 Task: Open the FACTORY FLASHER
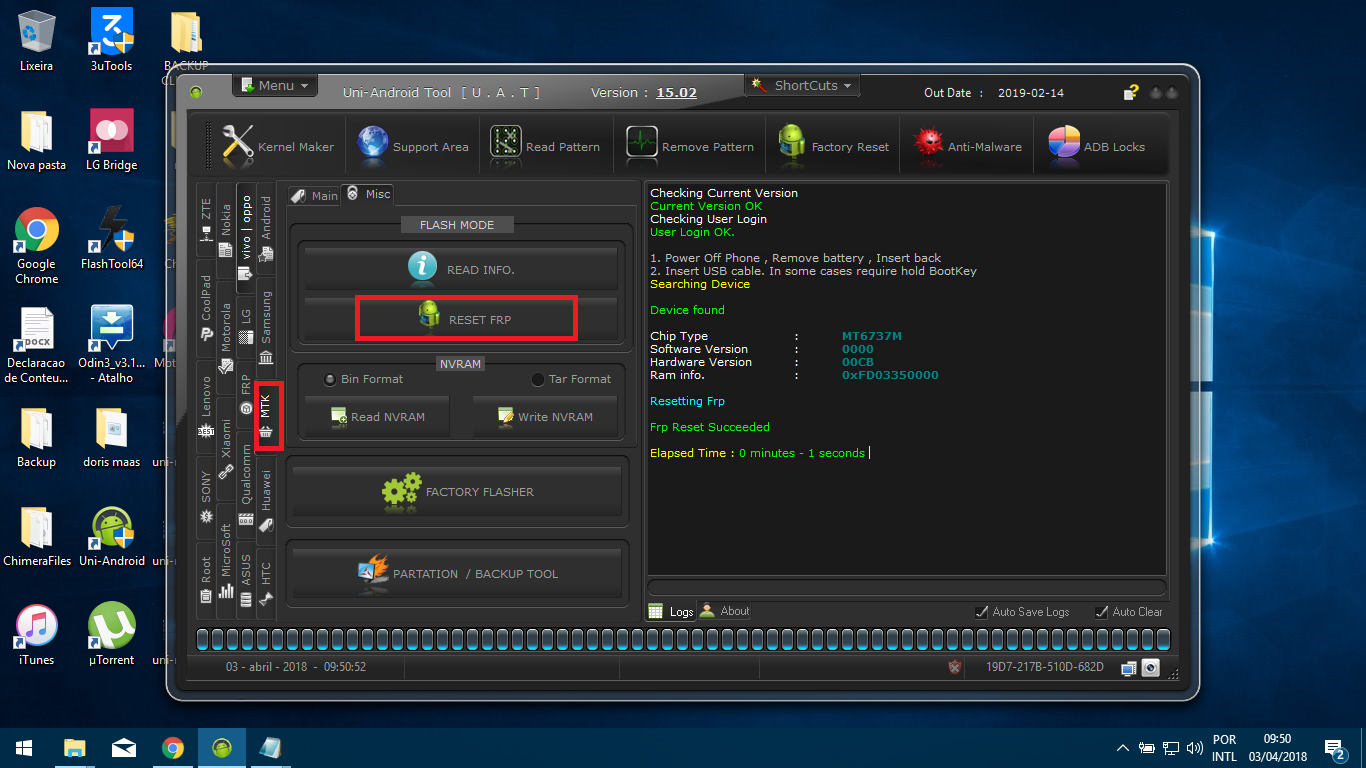point(457,492)
